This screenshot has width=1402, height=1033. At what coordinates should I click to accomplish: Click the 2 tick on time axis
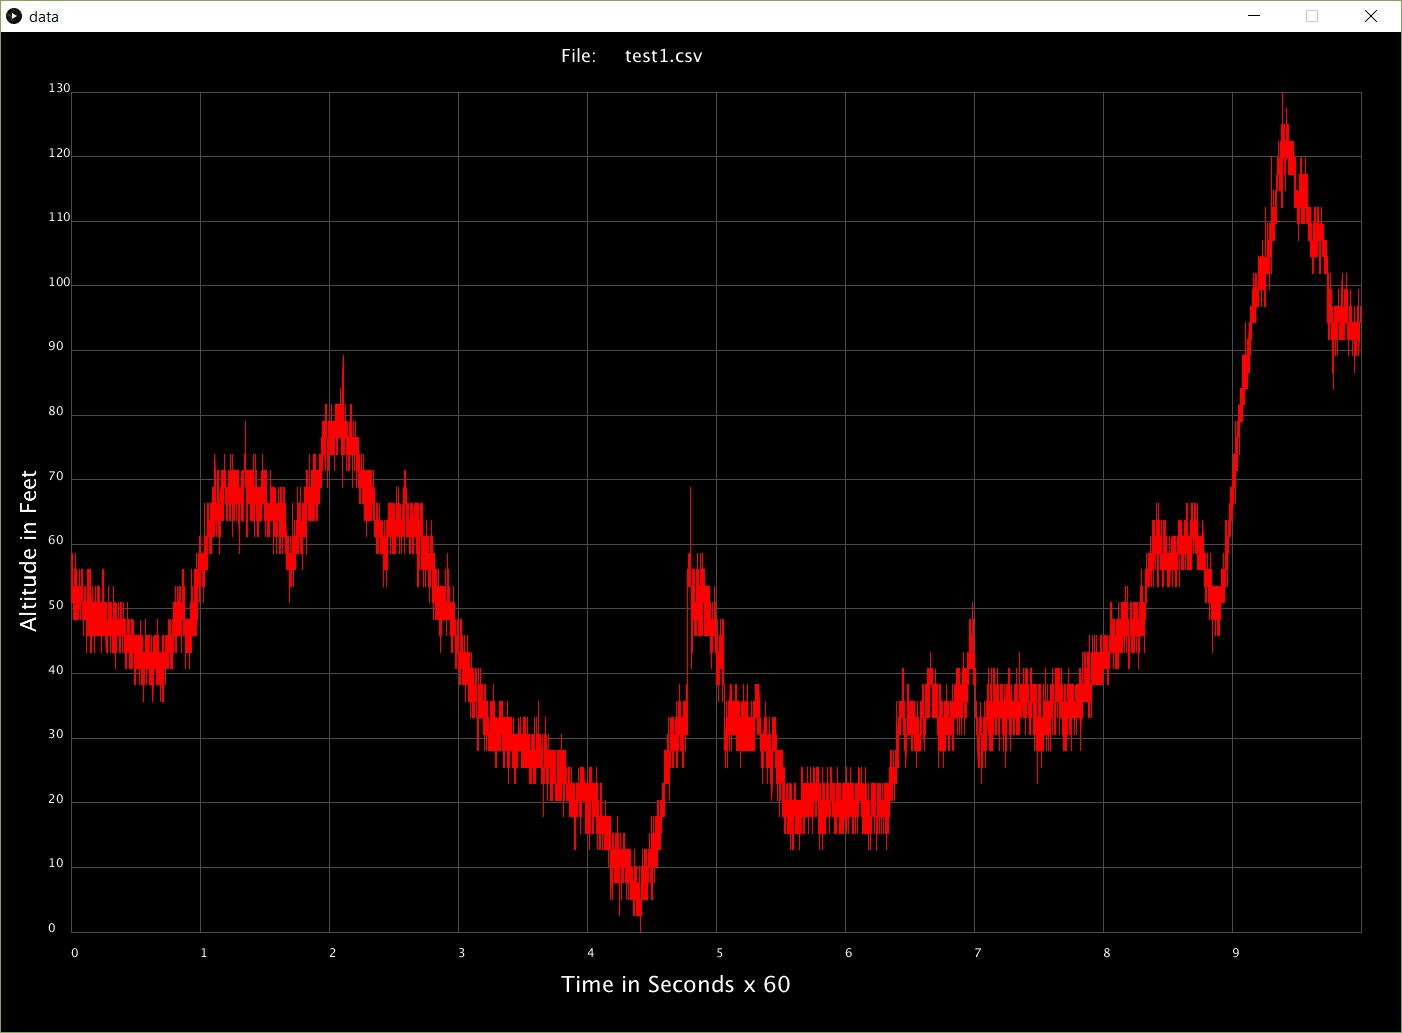(x=332, y=953)
